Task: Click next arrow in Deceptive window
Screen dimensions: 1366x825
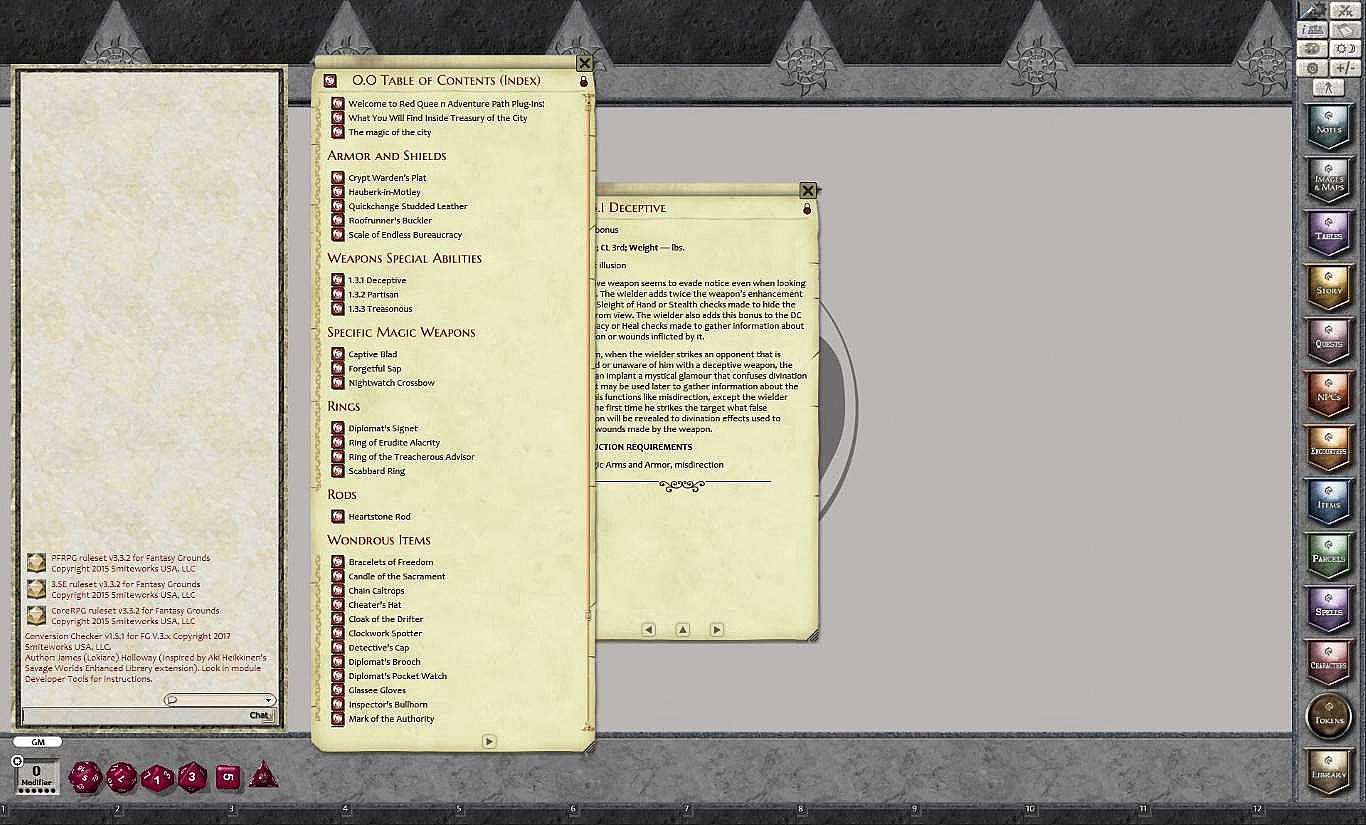Action: point(716,630)
